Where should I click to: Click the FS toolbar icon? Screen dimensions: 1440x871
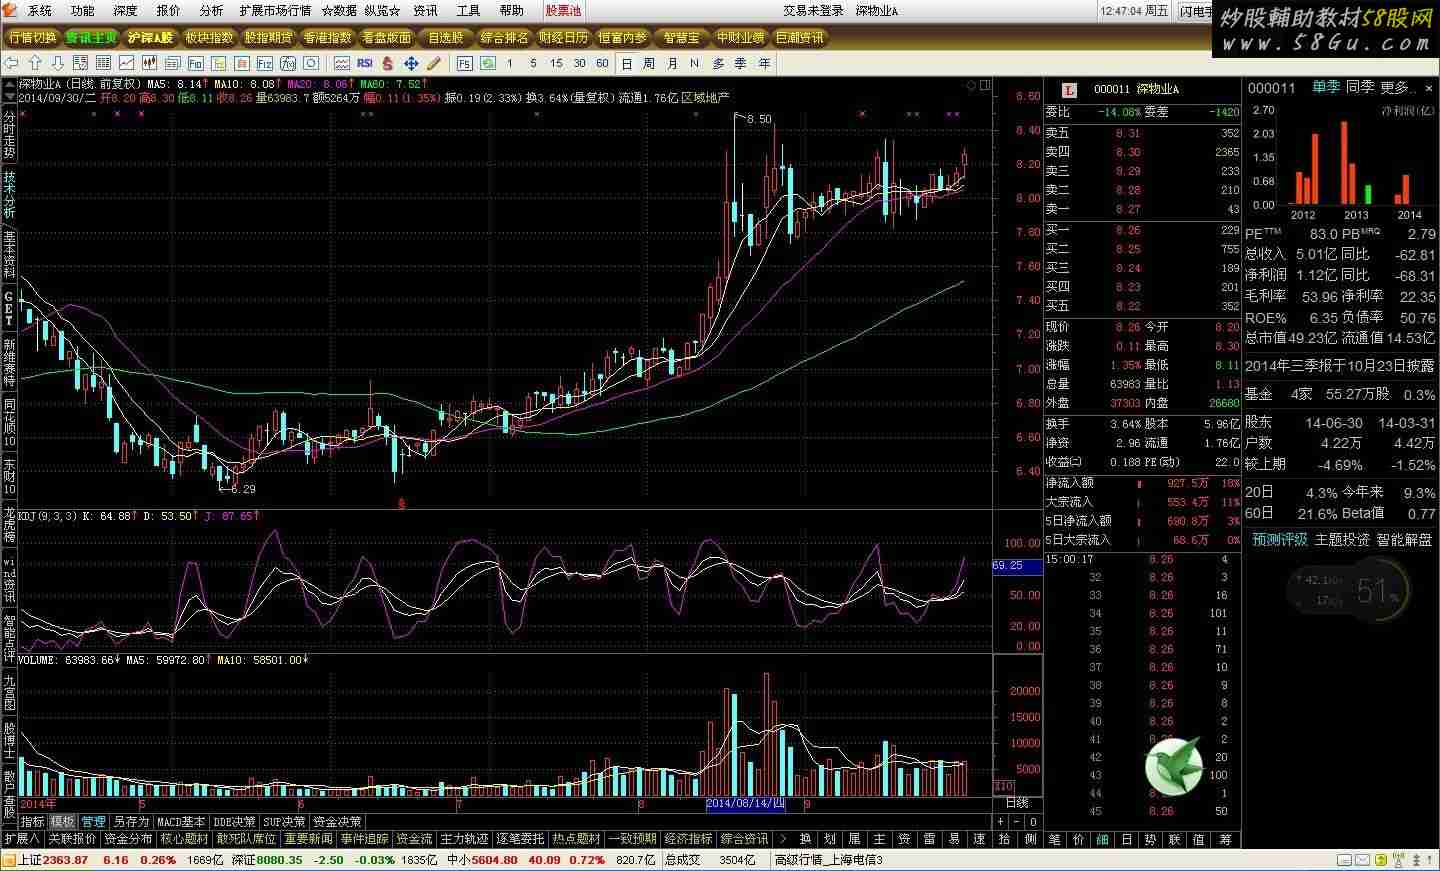[465, 63]
